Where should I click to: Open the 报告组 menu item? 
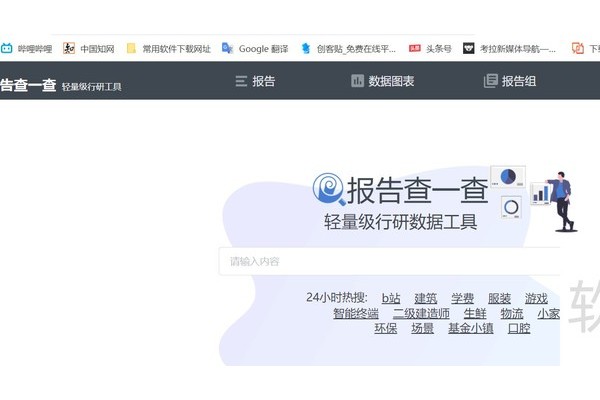[518, 81]
